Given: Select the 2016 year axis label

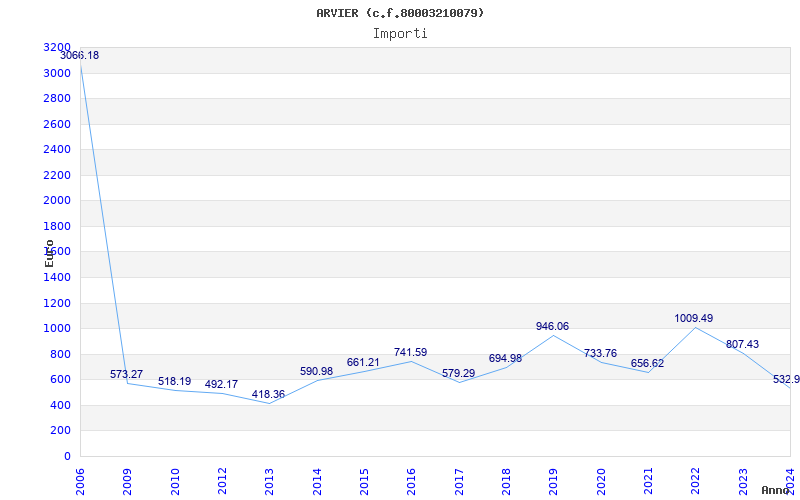Looking at the screenshot, I should 411,481.
